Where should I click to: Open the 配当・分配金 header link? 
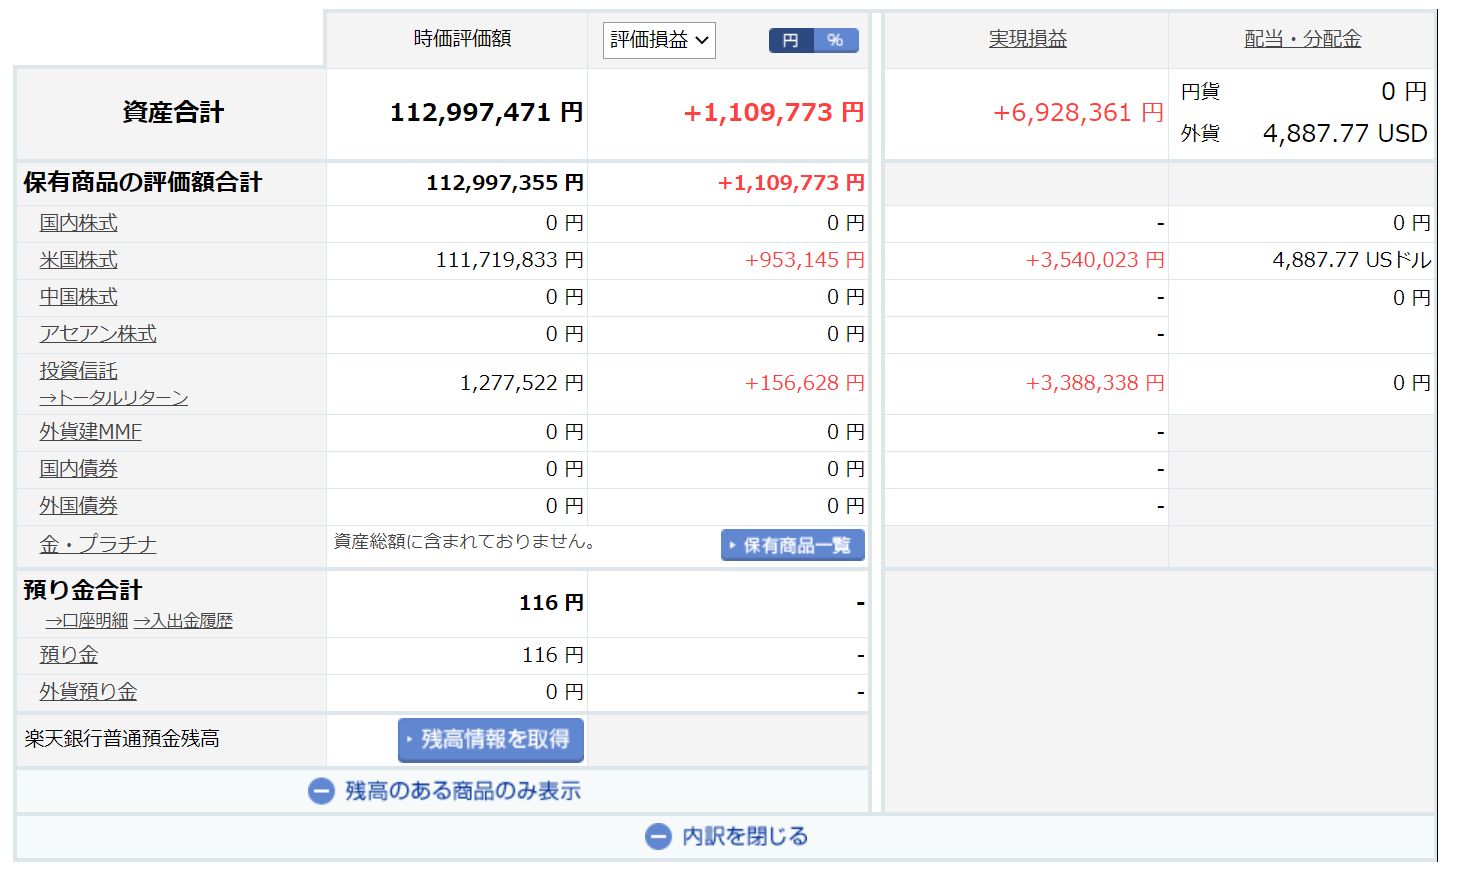pyautogui.click(x=1302, y=39)
